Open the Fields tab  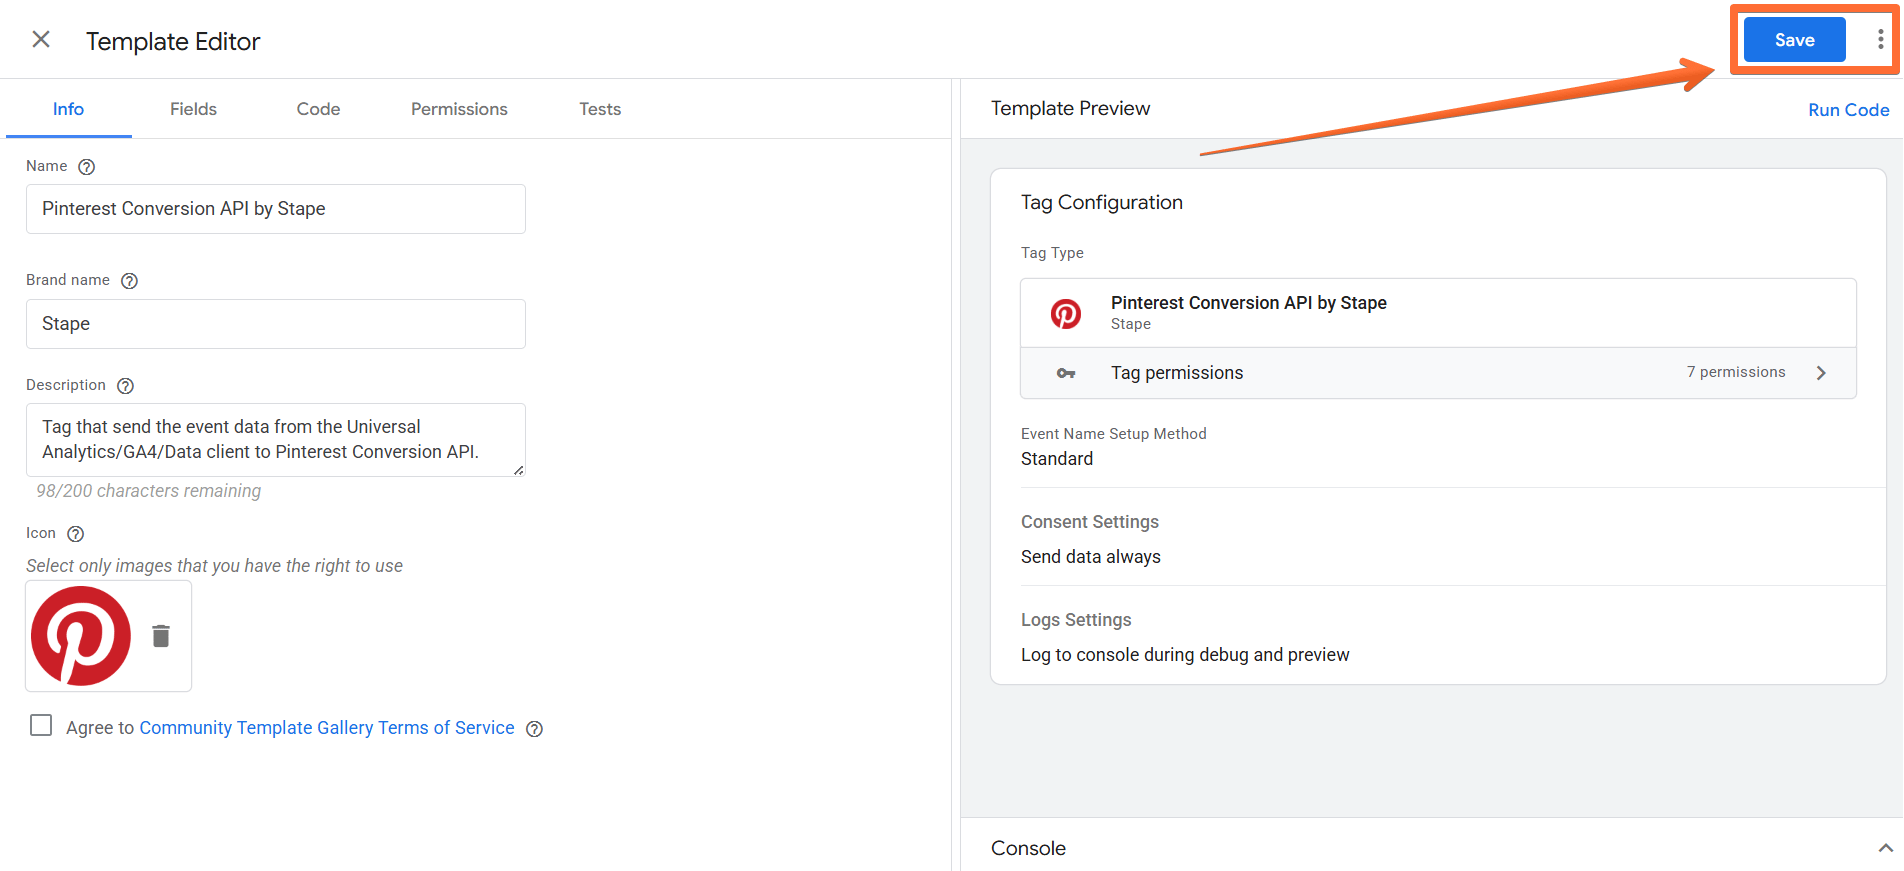pyautogui.click(x=193, y=109)
